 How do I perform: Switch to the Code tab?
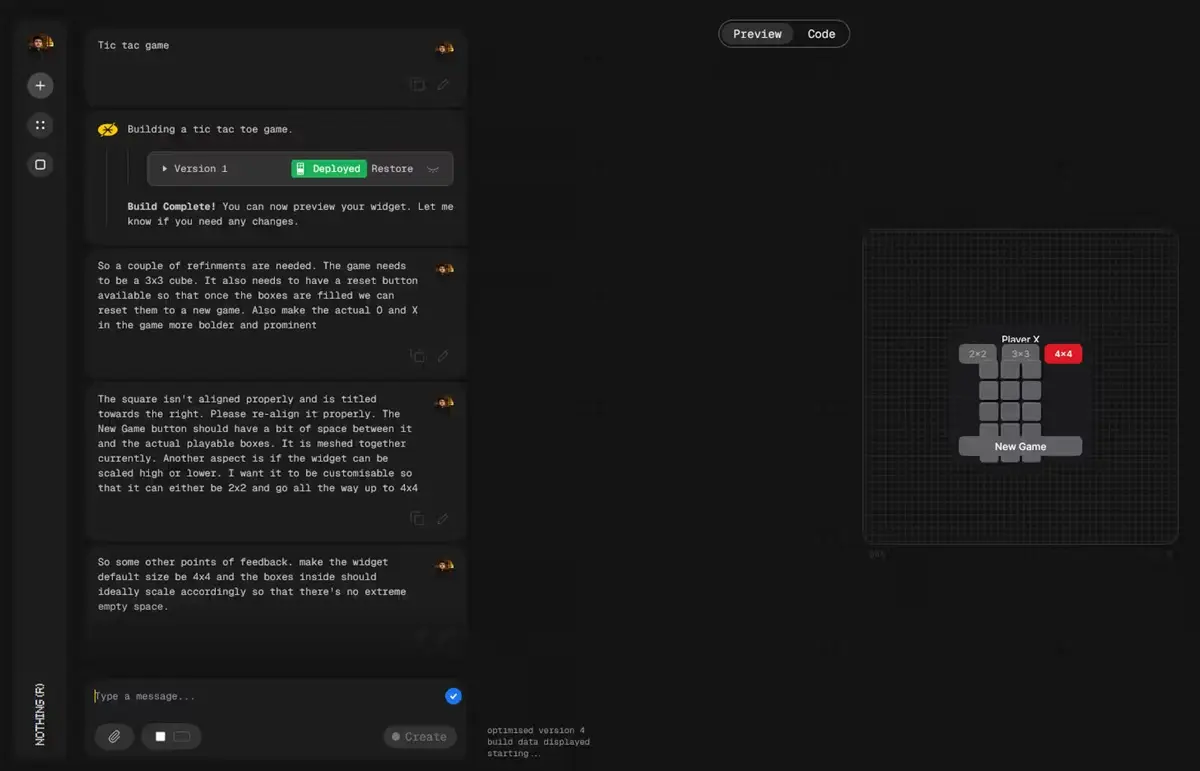821,33
